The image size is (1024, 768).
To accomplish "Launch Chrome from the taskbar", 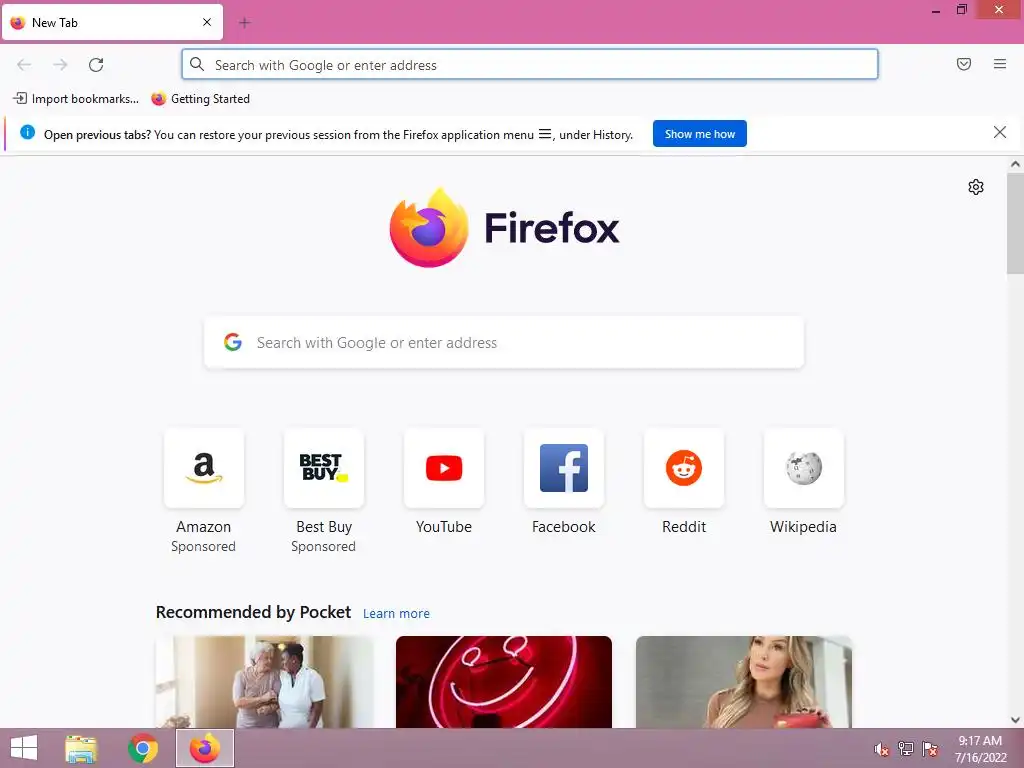I will point(142,748).
